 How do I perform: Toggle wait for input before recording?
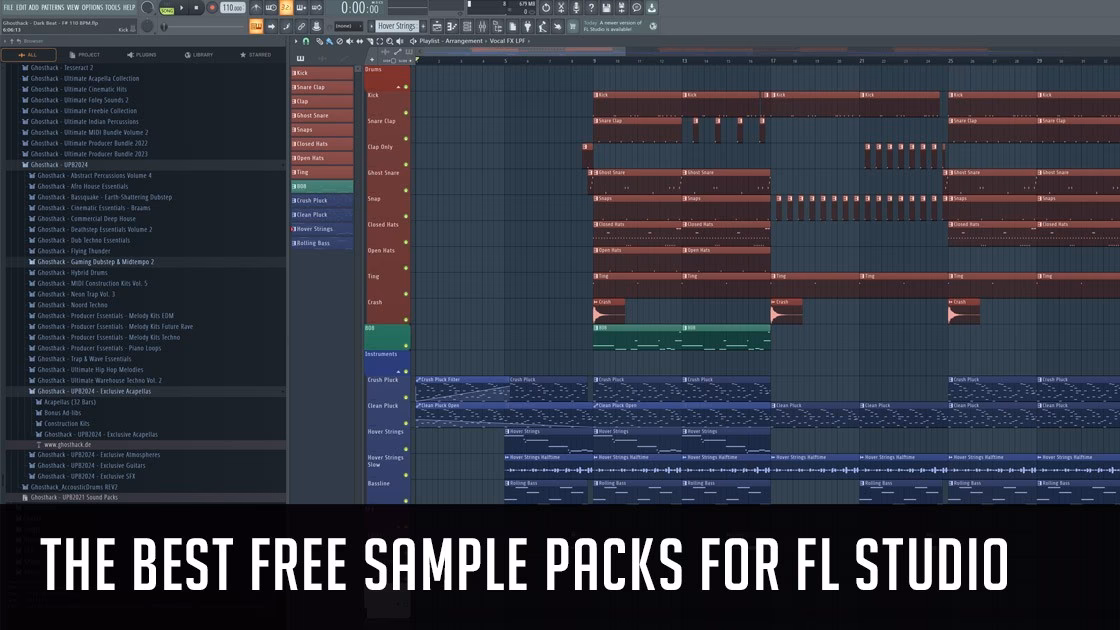[271, 8]
